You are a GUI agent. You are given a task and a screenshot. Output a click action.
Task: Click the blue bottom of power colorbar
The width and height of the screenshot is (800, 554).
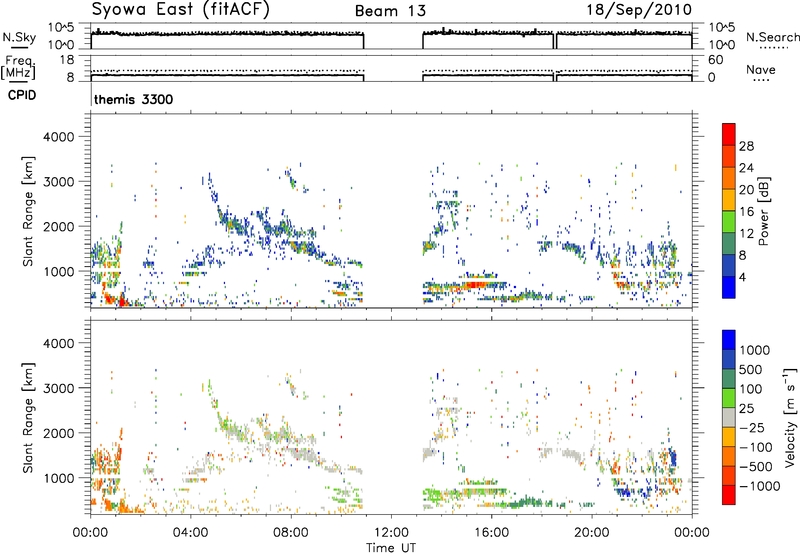[x=729, y=289]
